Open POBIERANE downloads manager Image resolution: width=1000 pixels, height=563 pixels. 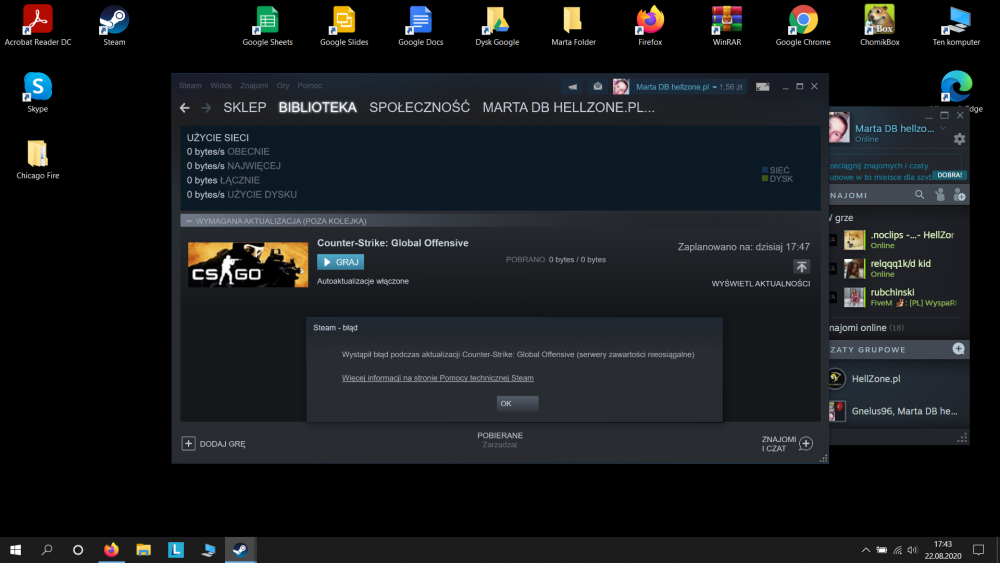pyautogui.click(x=500, y=440)
